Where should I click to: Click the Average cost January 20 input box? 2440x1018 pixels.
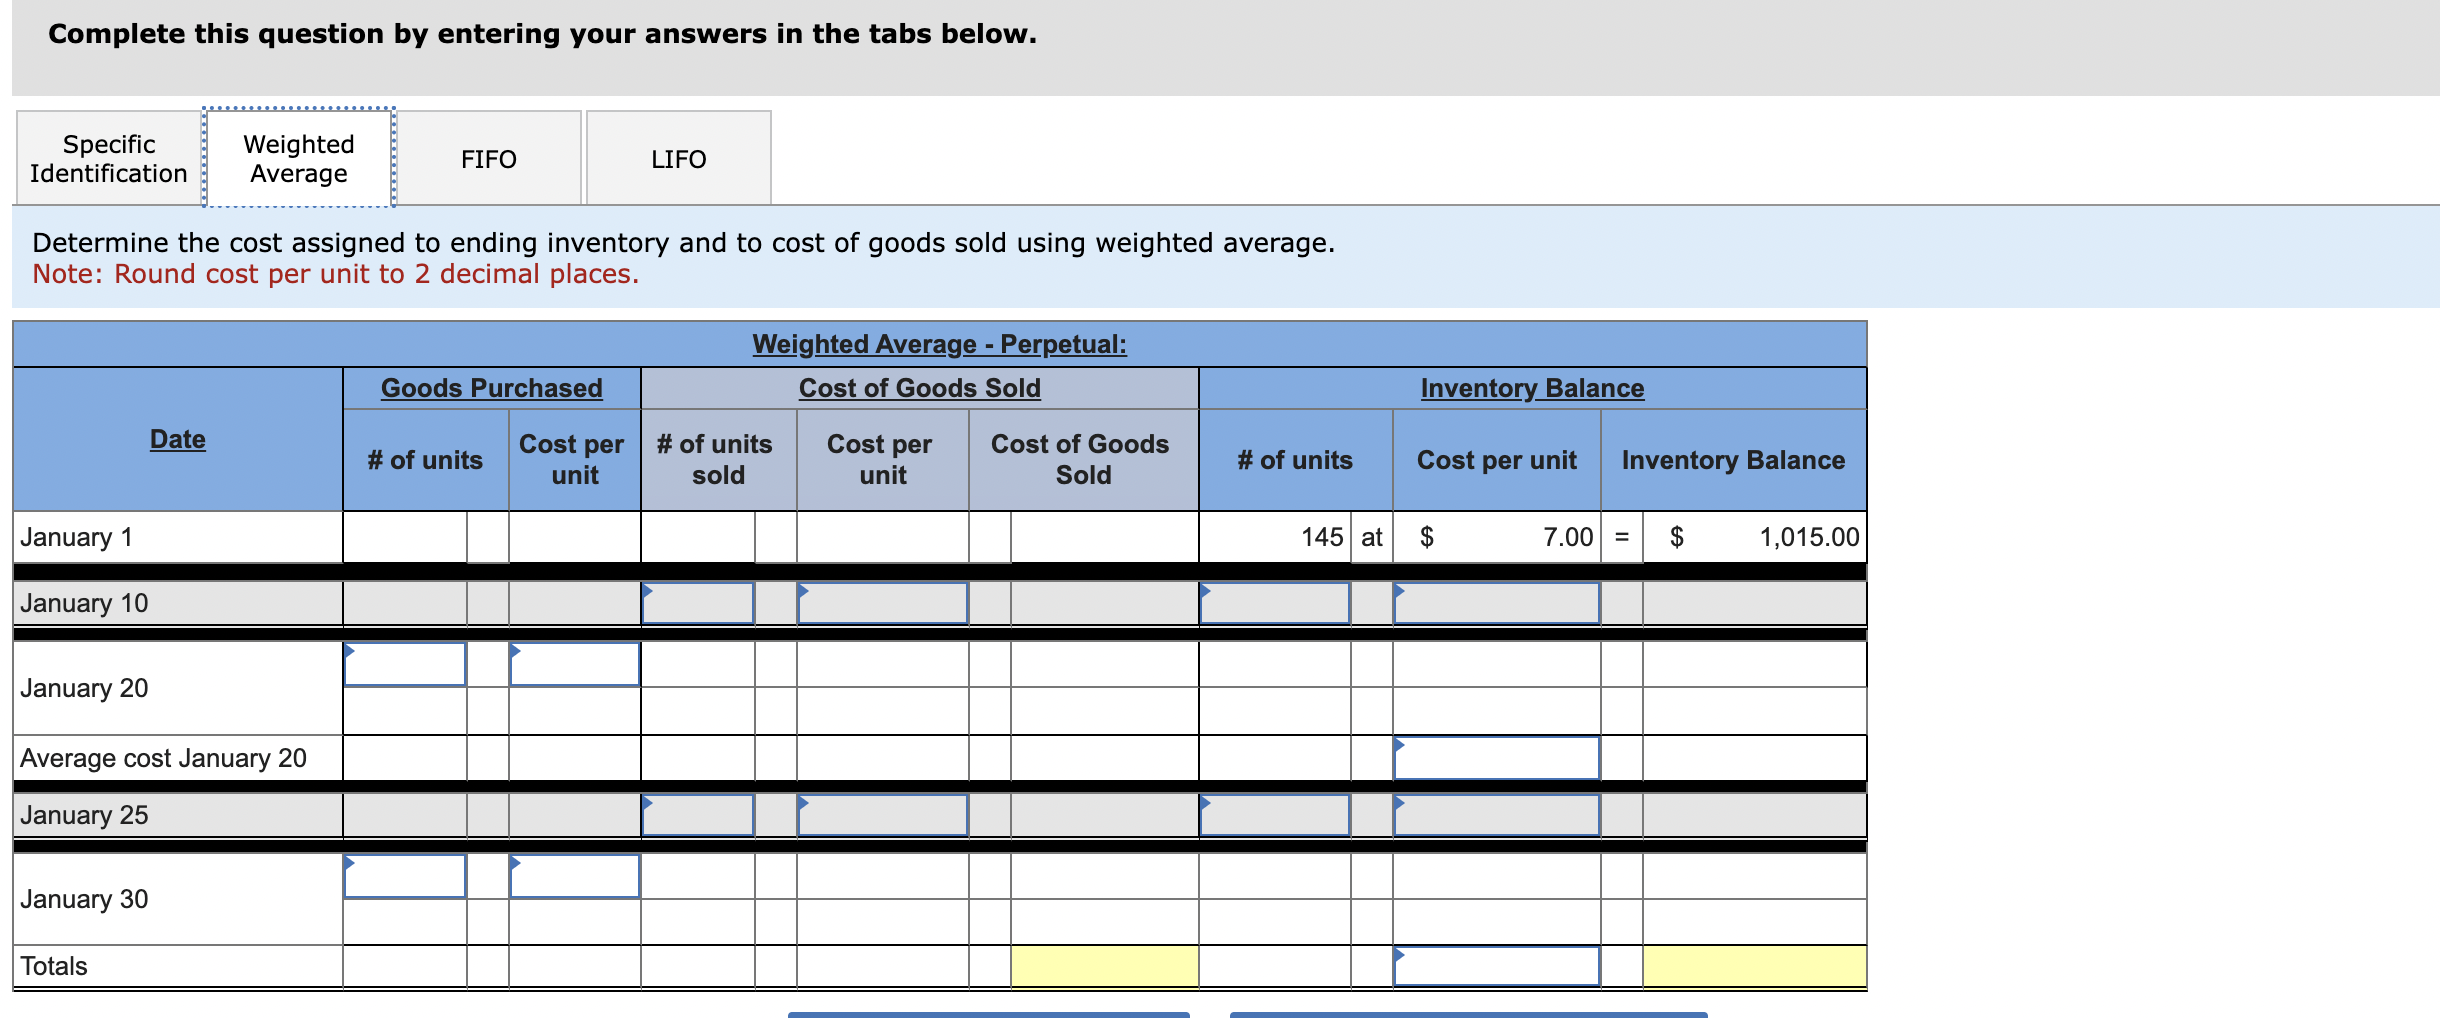coord(1498,757)
